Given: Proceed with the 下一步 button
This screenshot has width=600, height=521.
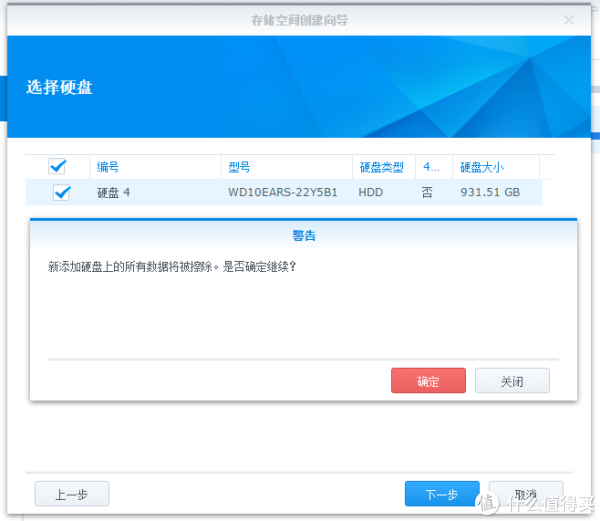Looking at the screenshot, I should [441, 494].
